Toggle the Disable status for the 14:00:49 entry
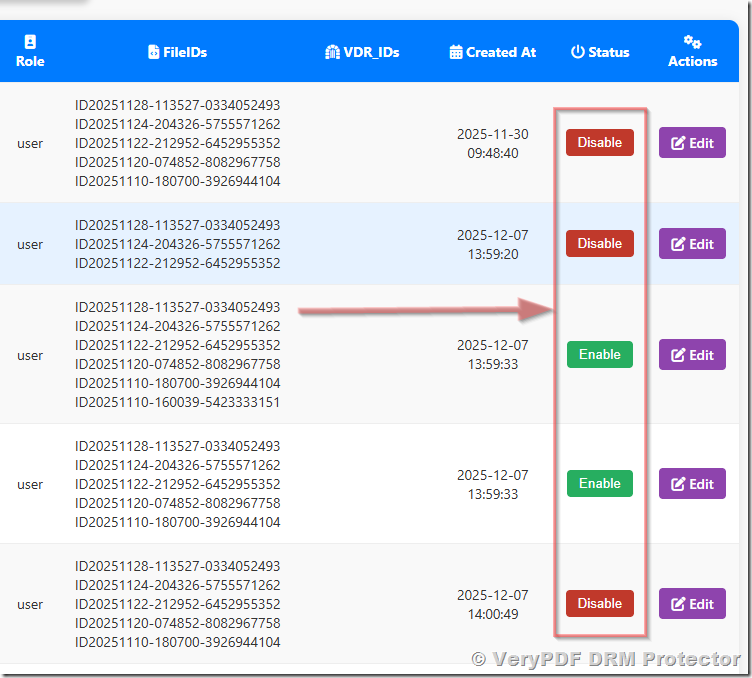Screen dimensions: 752x678 (x=599, y=604)
